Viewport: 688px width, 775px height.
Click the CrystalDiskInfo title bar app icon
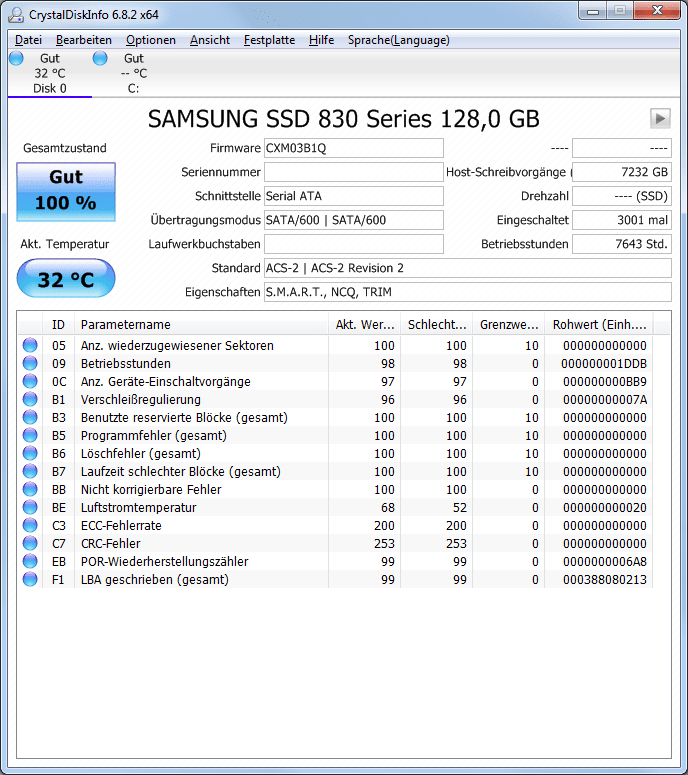pyautogui.click(x=16, y=15)
